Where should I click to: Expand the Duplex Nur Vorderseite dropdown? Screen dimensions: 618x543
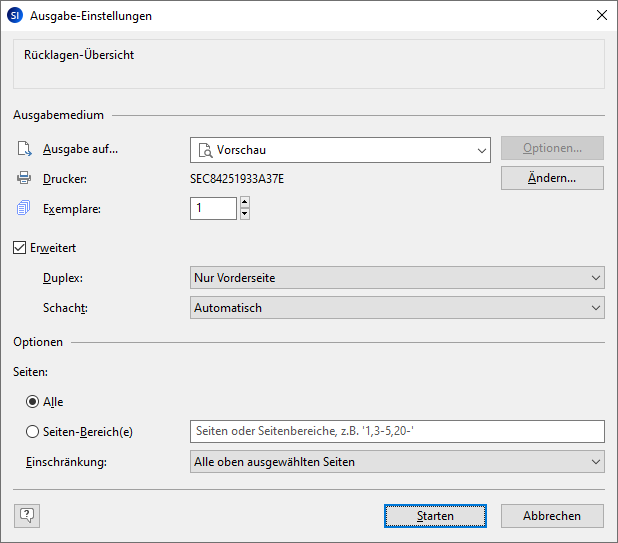tap(397, 278)
